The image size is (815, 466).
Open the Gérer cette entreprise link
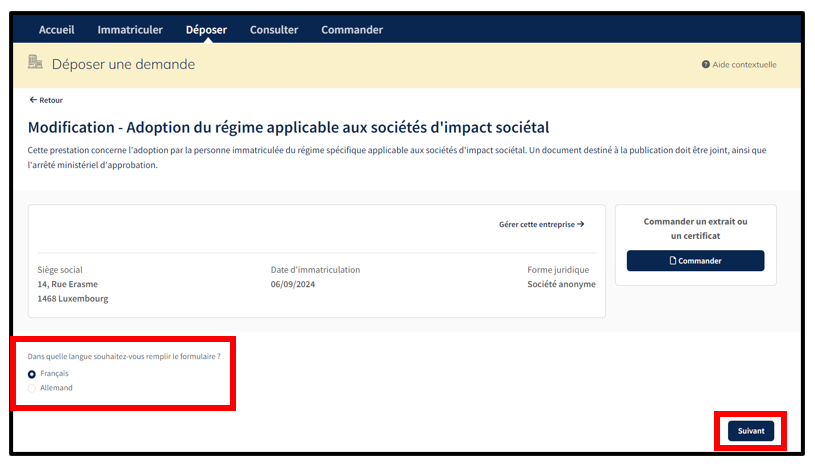coord(537,225)
